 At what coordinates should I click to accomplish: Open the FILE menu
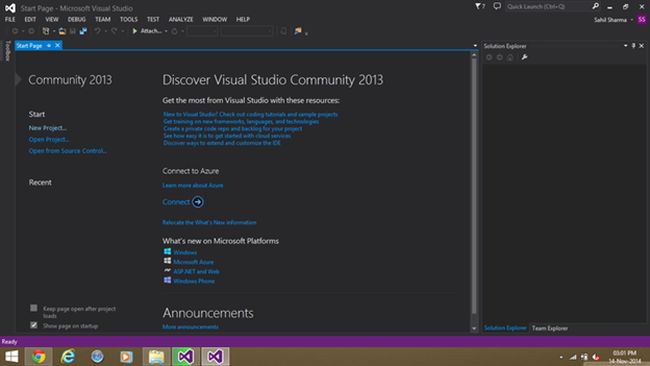click(10, 19)
